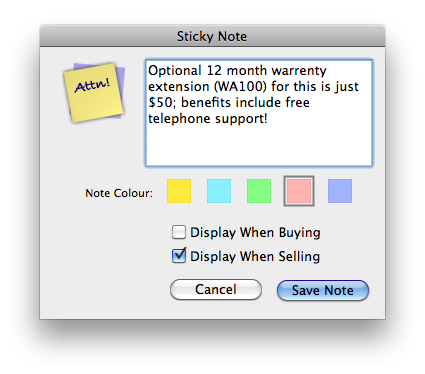Click the Sticky Note title bar
Viewport: 425px width, 374px height.
(x=212, y=36)
